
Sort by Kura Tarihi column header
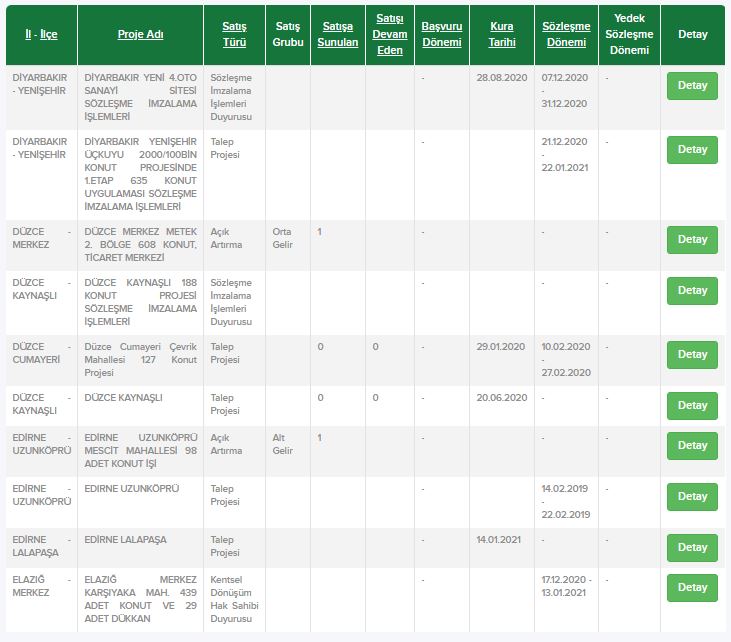(502, 35)
